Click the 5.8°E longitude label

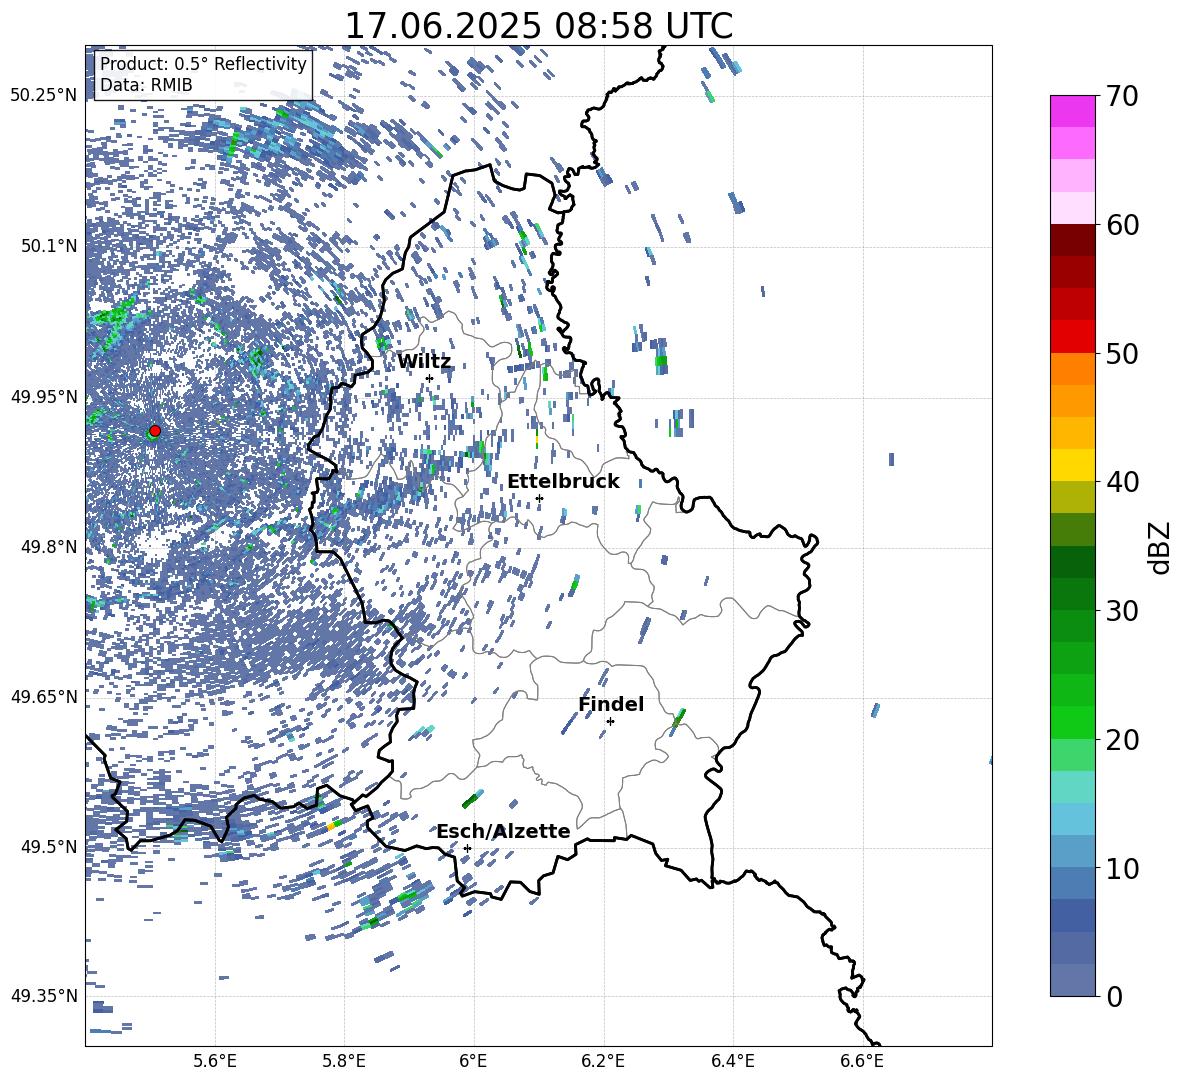(x=344, y=1061)
